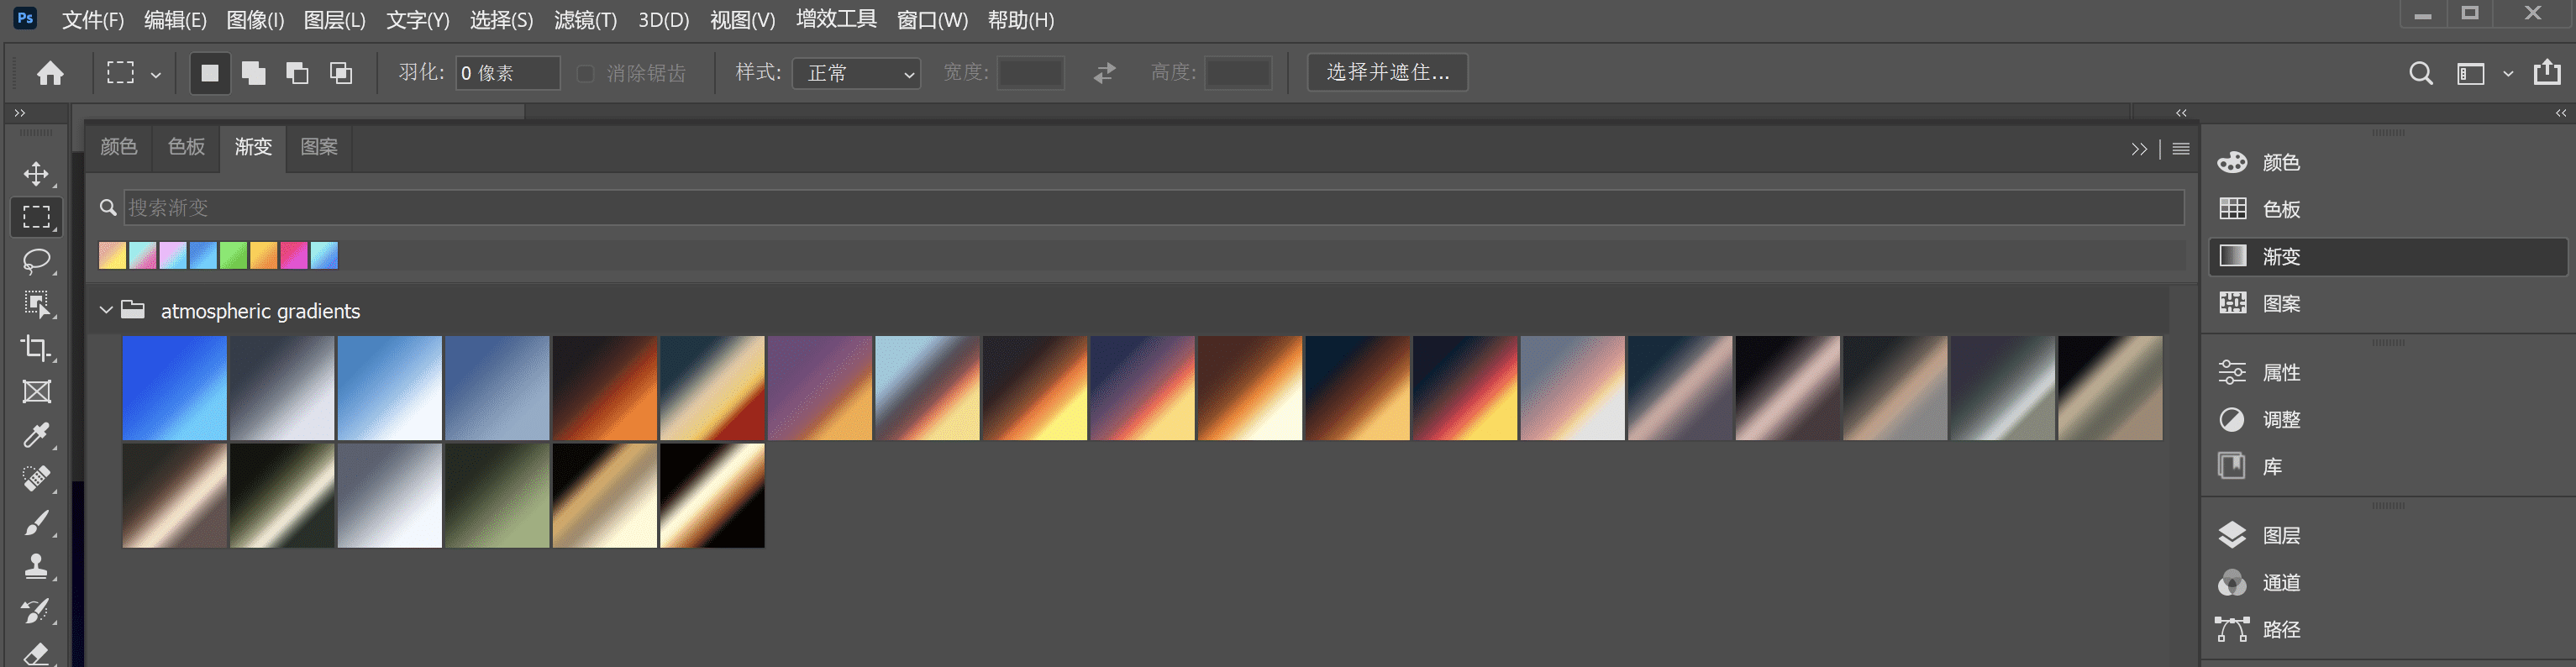
Task: Enable the anti-alias (消除锯齿) checkbox
Action: coord(586,73)
